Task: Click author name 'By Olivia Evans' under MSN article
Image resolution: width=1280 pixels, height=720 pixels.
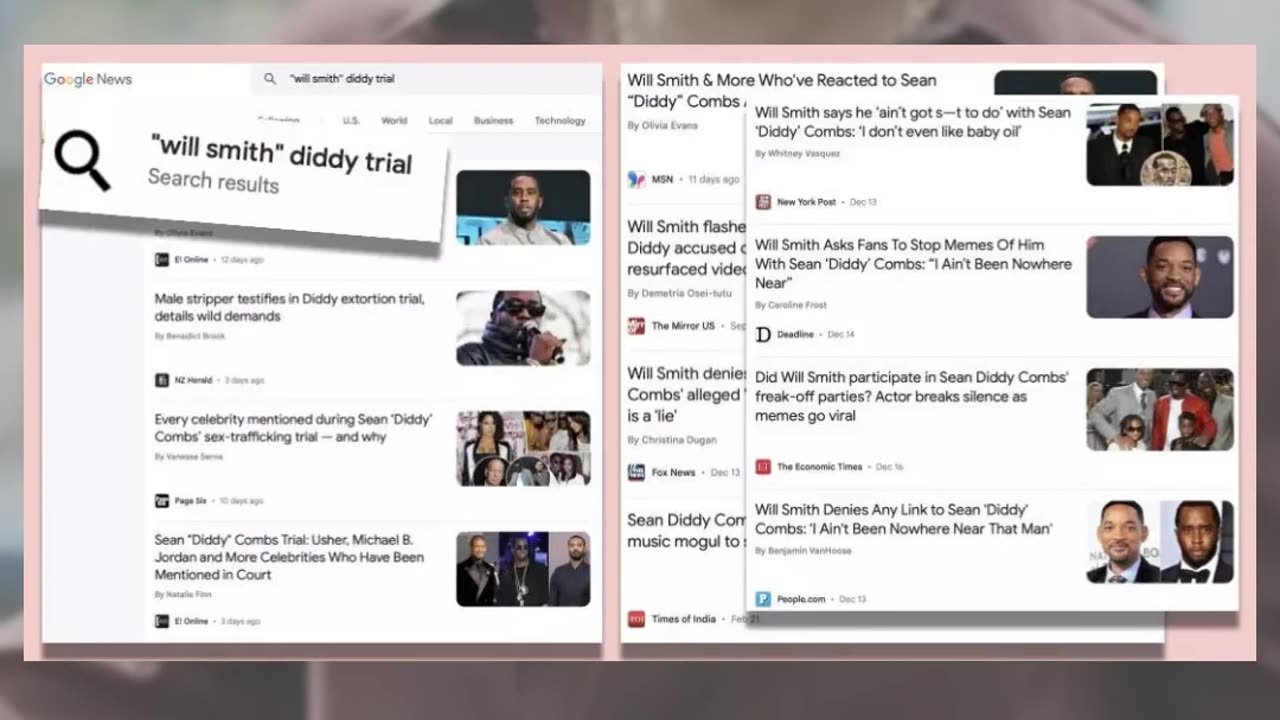Action: click(662, 126)
